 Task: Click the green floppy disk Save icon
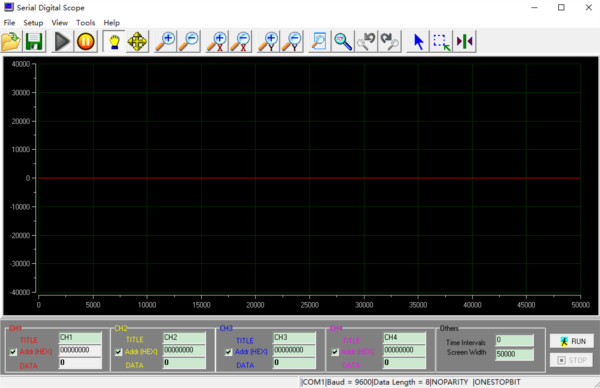[x=34, y=41]
